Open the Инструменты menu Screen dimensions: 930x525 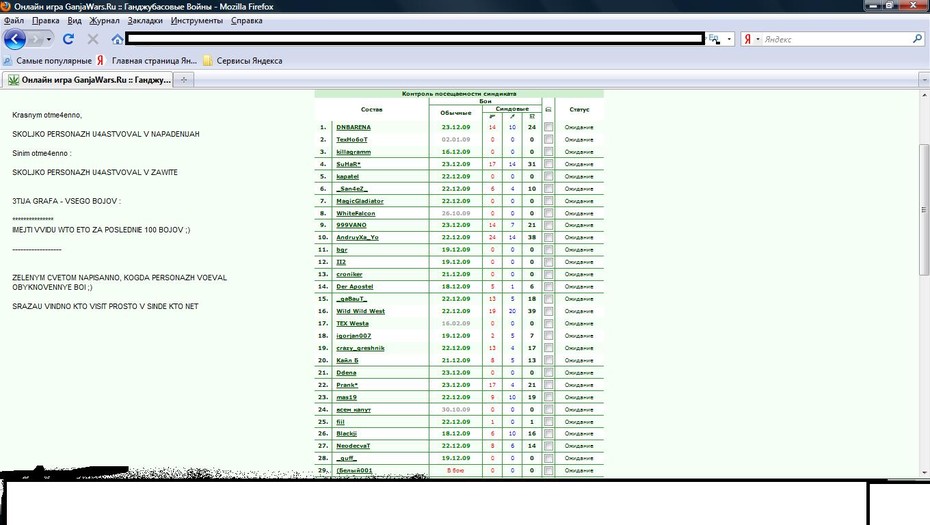click(197, 21)
